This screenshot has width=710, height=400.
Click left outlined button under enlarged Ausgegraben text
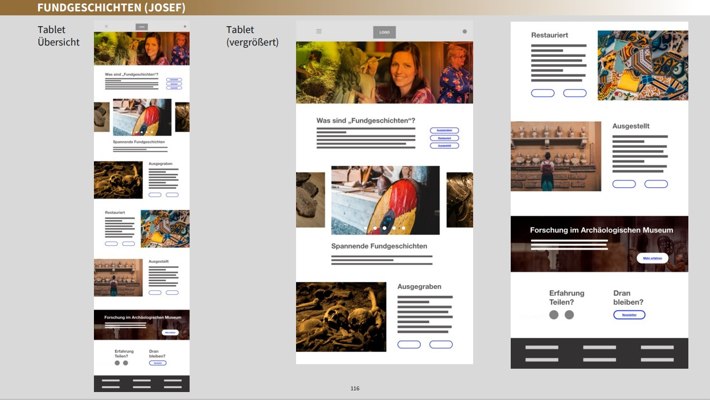[409, 344]
